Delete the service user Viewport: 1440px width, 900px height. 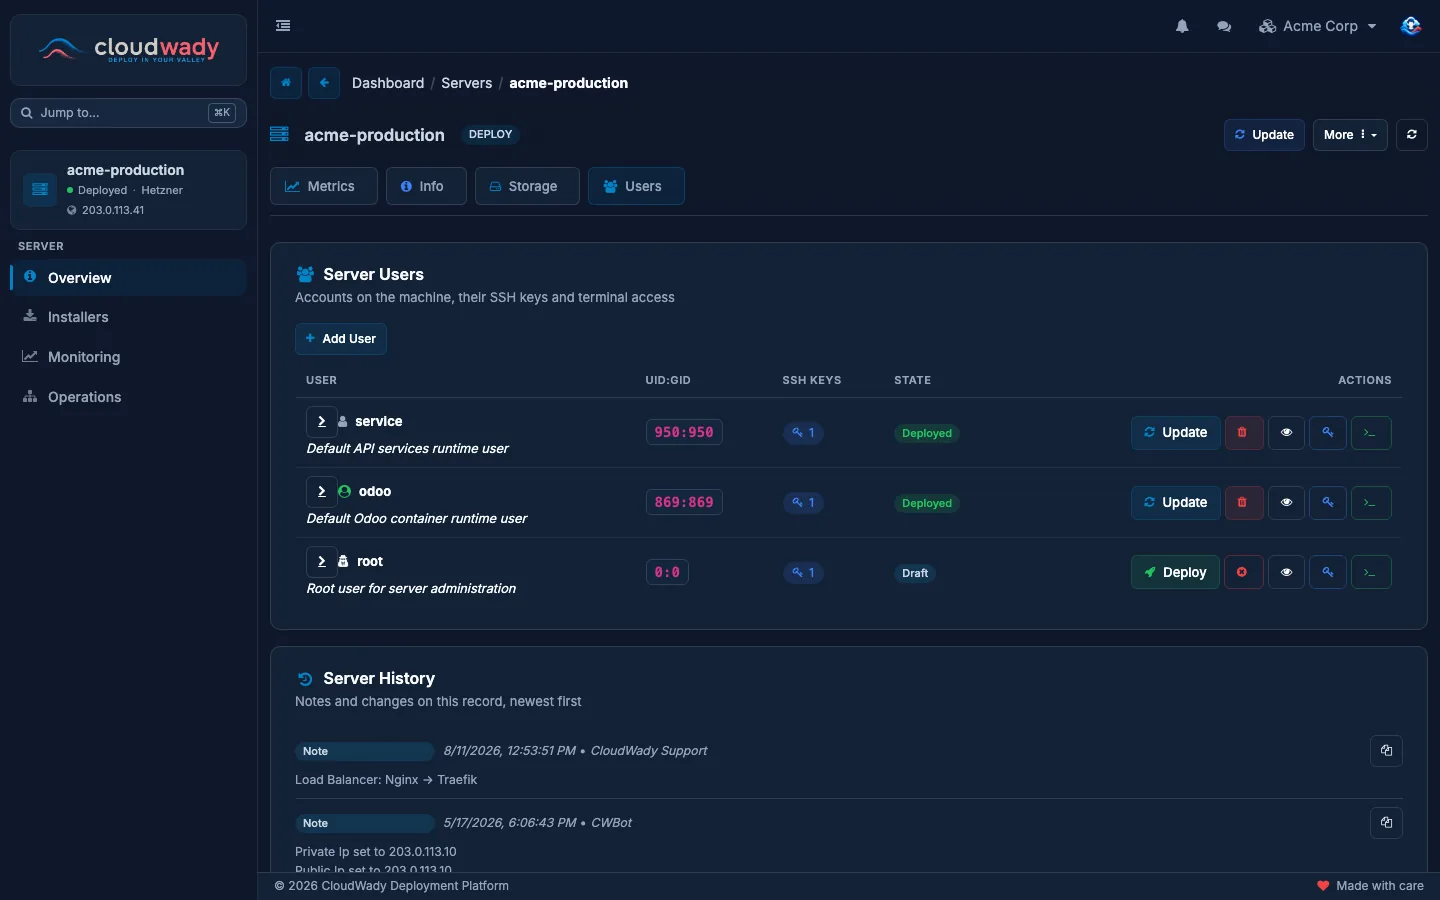1244,433
